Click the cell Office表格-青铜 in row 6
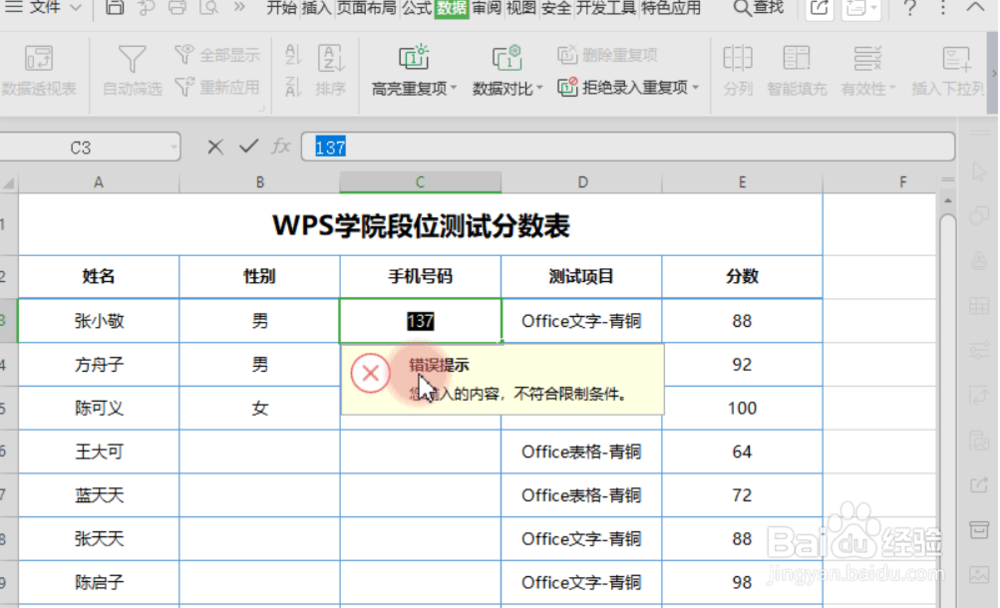Viewport: 1000px width, 608px height. [582, 452]
